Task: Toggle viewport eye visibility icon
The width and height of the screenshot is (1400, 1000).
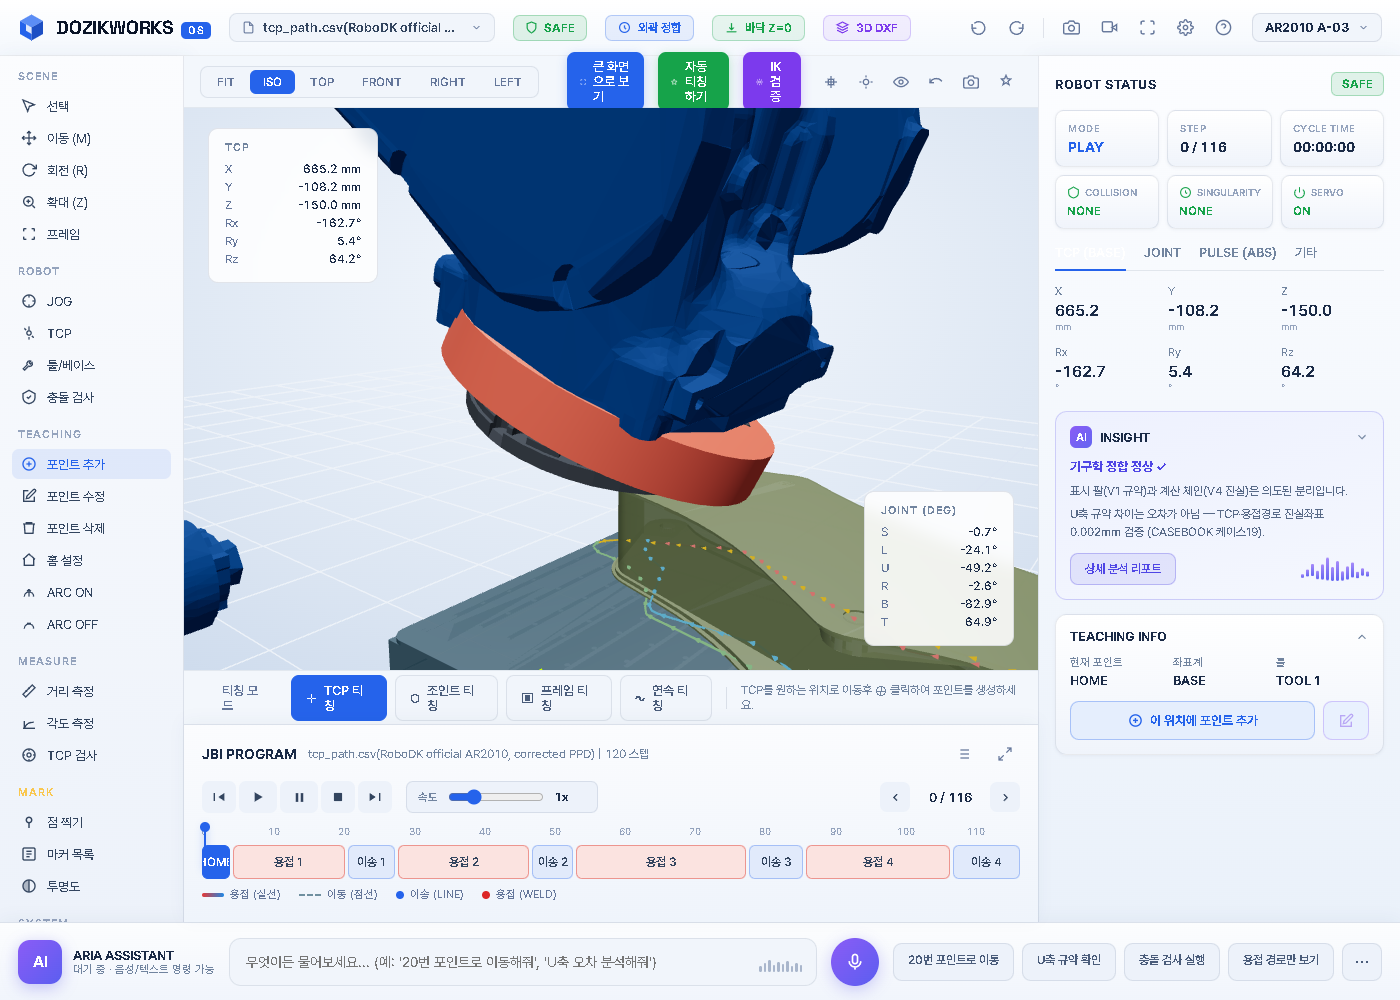Action: pos(901,82)
